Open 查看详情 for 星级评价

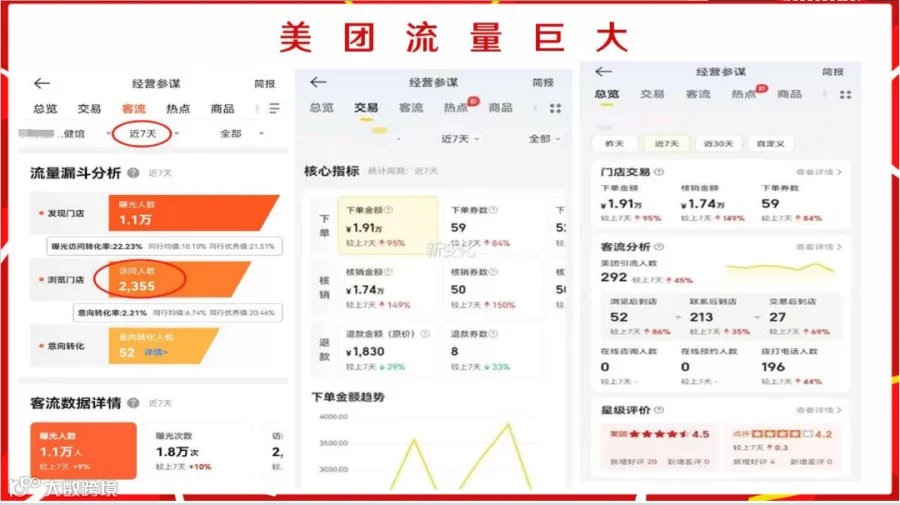(x=819, y=410)
